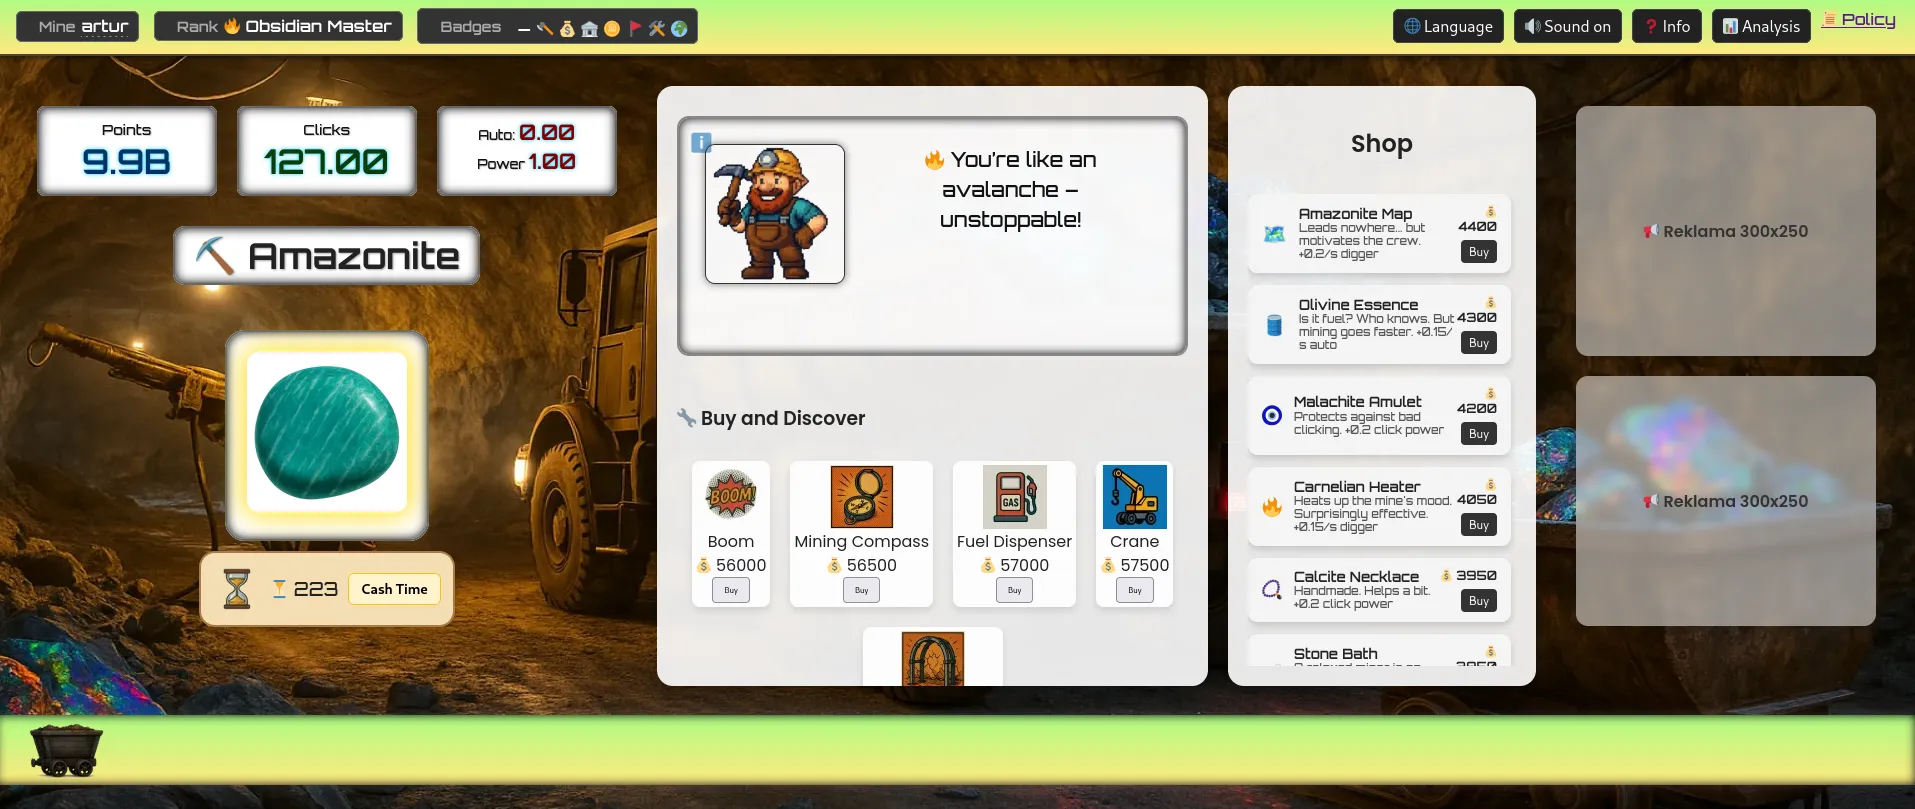Open the Rank Obsidian Master panel
Viewport: 1915px width, 809px height.
pyautogui.click(x=279, y=26)
